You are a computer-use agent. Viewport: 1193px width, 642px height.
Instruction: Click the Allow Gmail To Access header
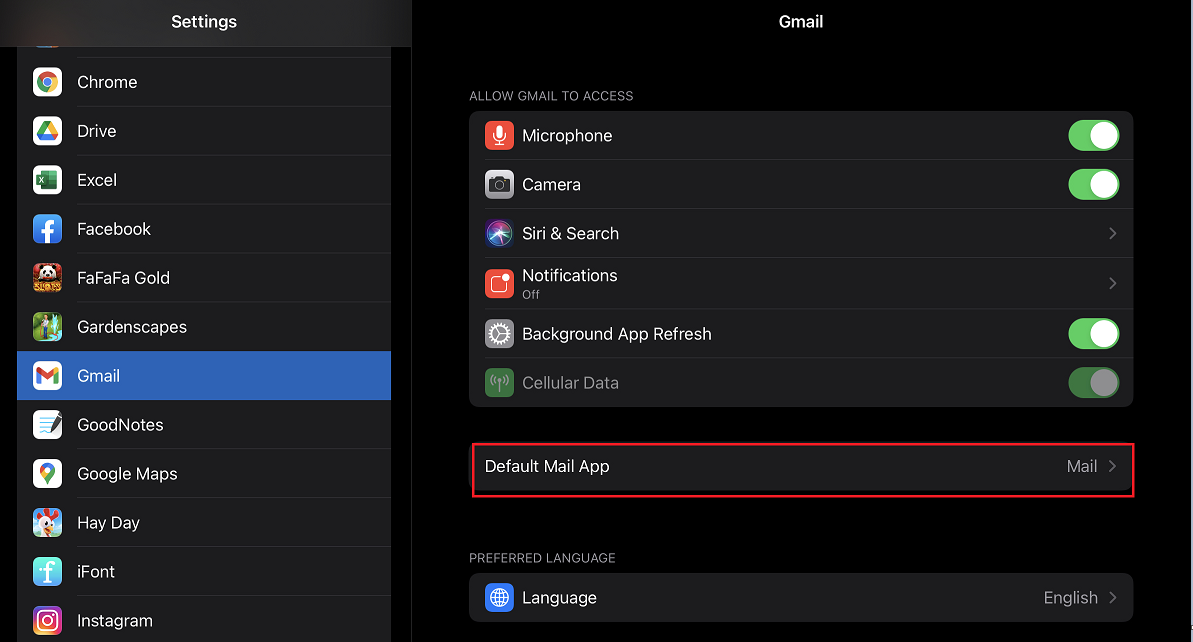click(x=551, y=96)
